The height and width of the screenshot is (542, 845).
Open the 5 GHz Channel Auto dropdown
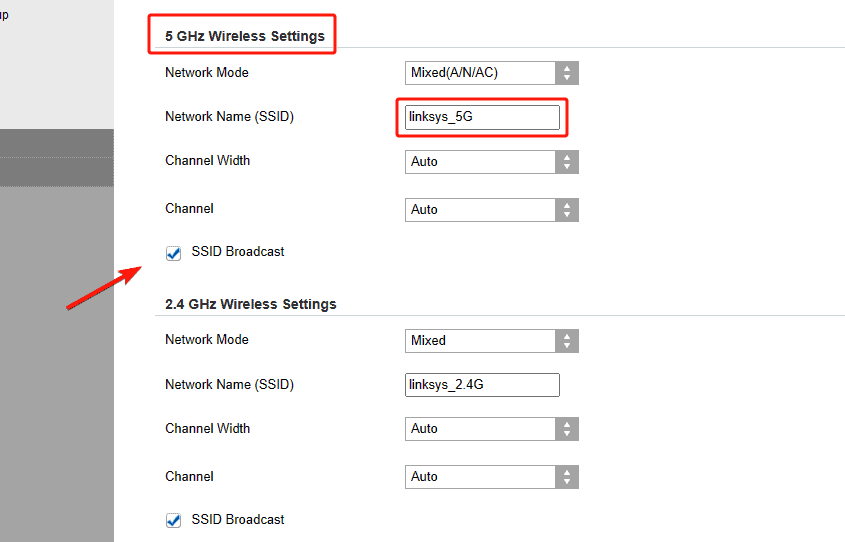[x=491, y=210]
